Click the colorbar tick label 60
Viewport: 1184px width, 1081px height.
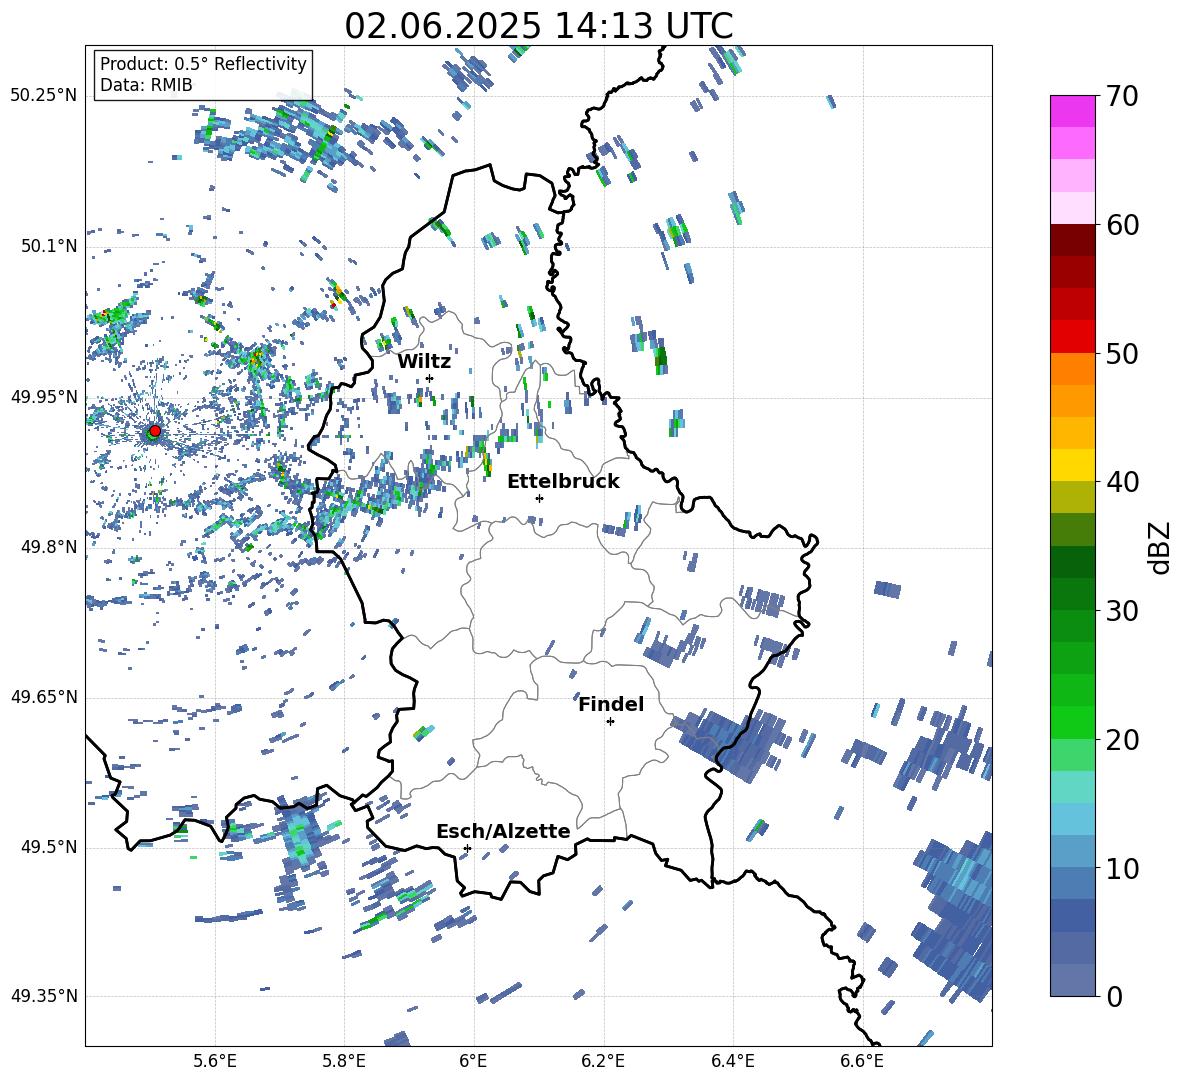[1121, 225]
